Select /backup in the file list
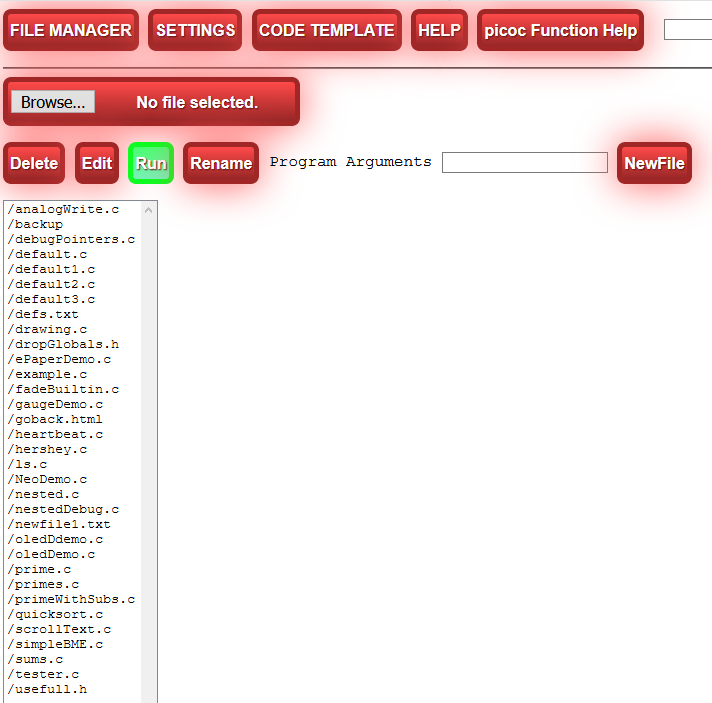The height and width of the screenshot is (703, 712). coord(73,224)
